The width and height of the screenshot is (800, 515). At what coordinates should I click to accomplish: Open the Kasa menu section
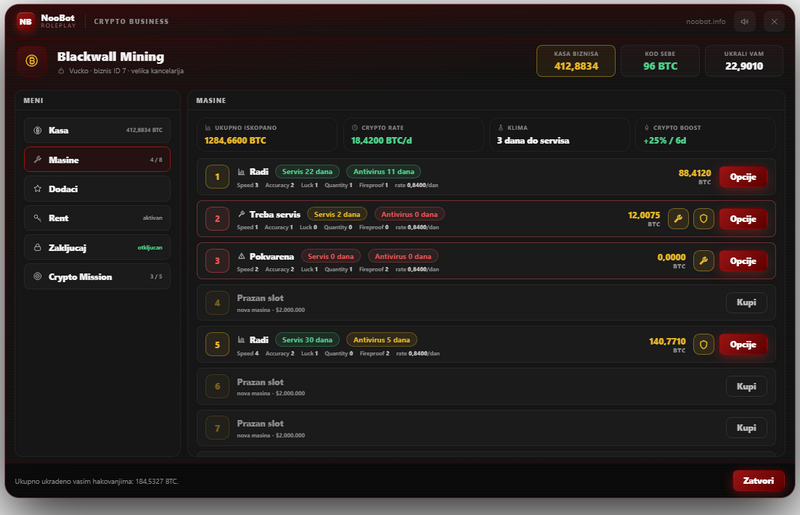[97, 130]
